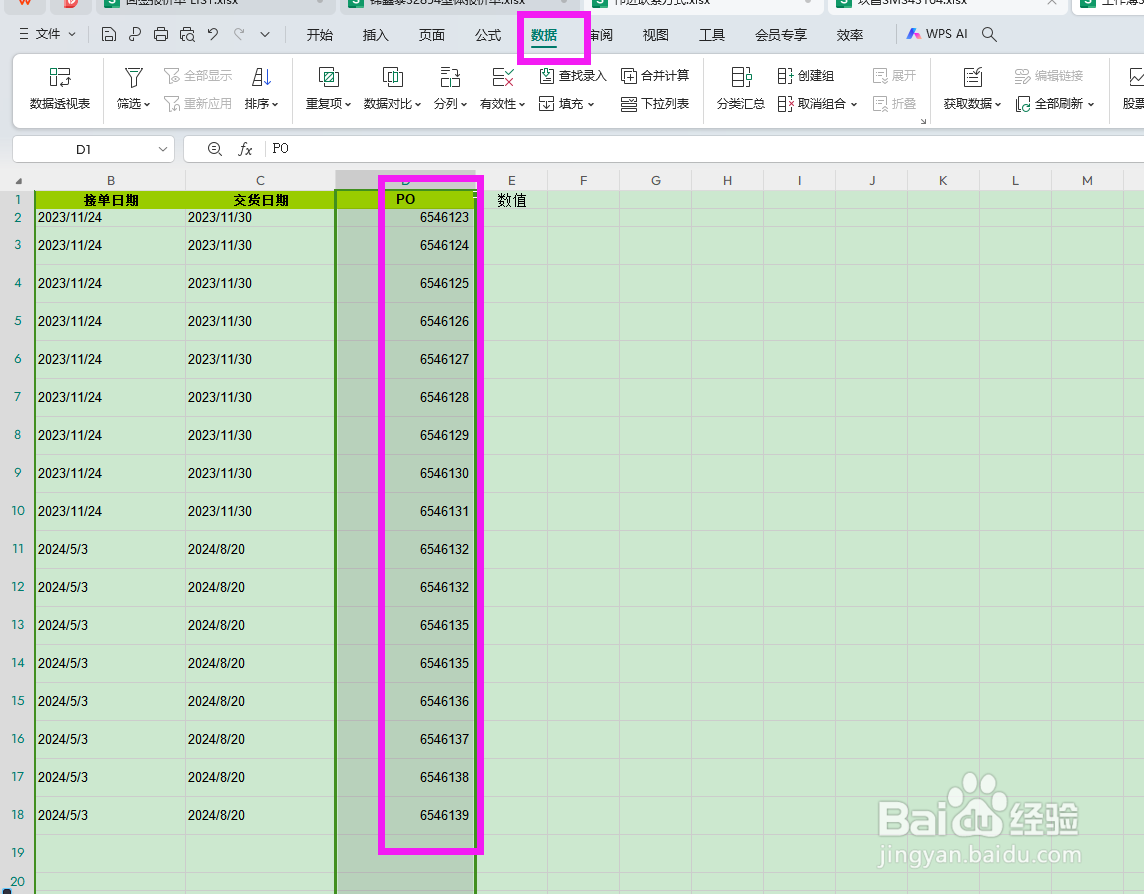Open Print Preview icon
Image resolution: width=1144 pixels, height=894 pixels.
click(188, 34)
